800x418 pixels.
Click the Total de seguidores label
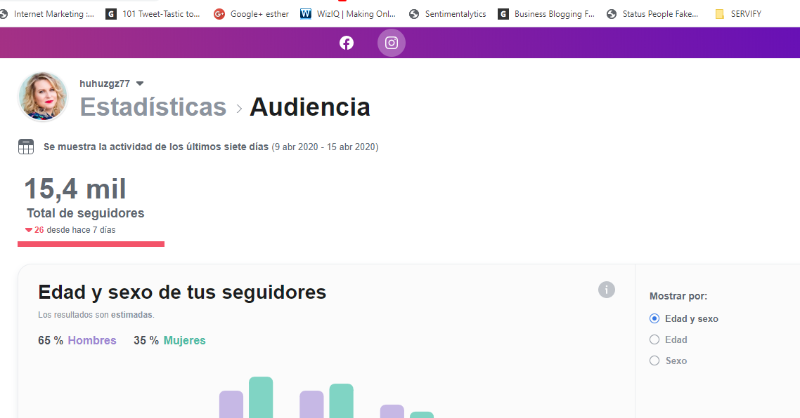pos(85,213)
